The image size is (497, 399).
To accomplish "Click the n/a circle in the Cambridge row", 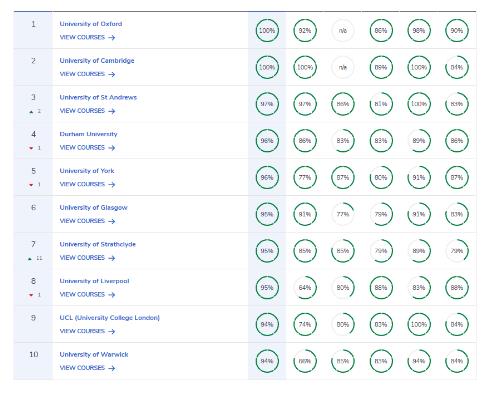I will point(343,67).
